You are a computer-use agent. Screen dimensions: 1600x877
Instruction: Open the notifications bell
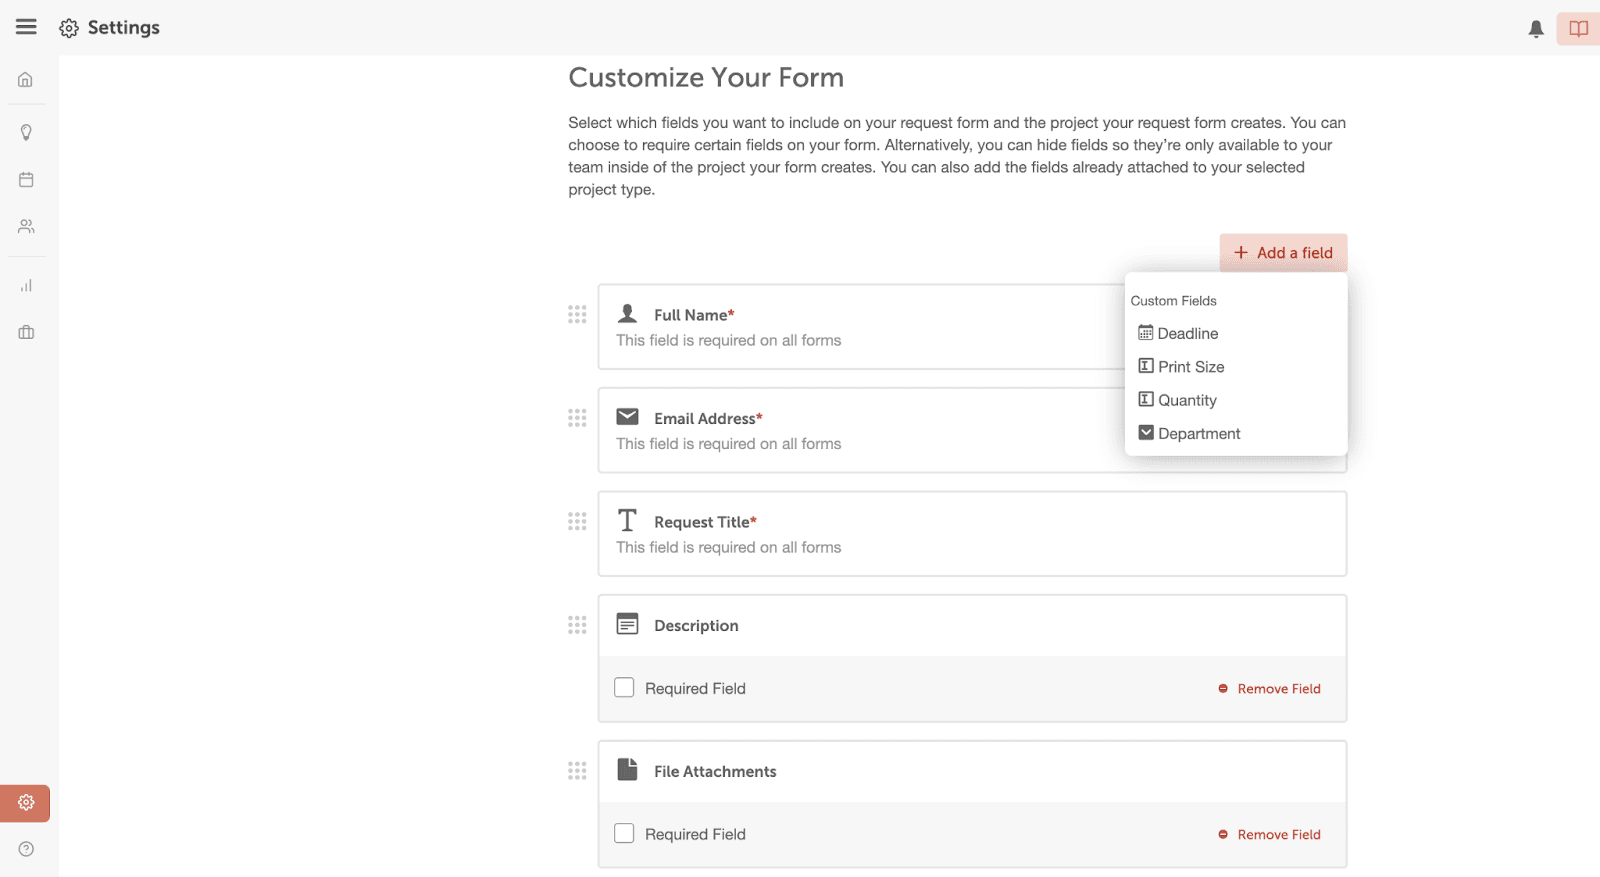(x=1536, y=29)
